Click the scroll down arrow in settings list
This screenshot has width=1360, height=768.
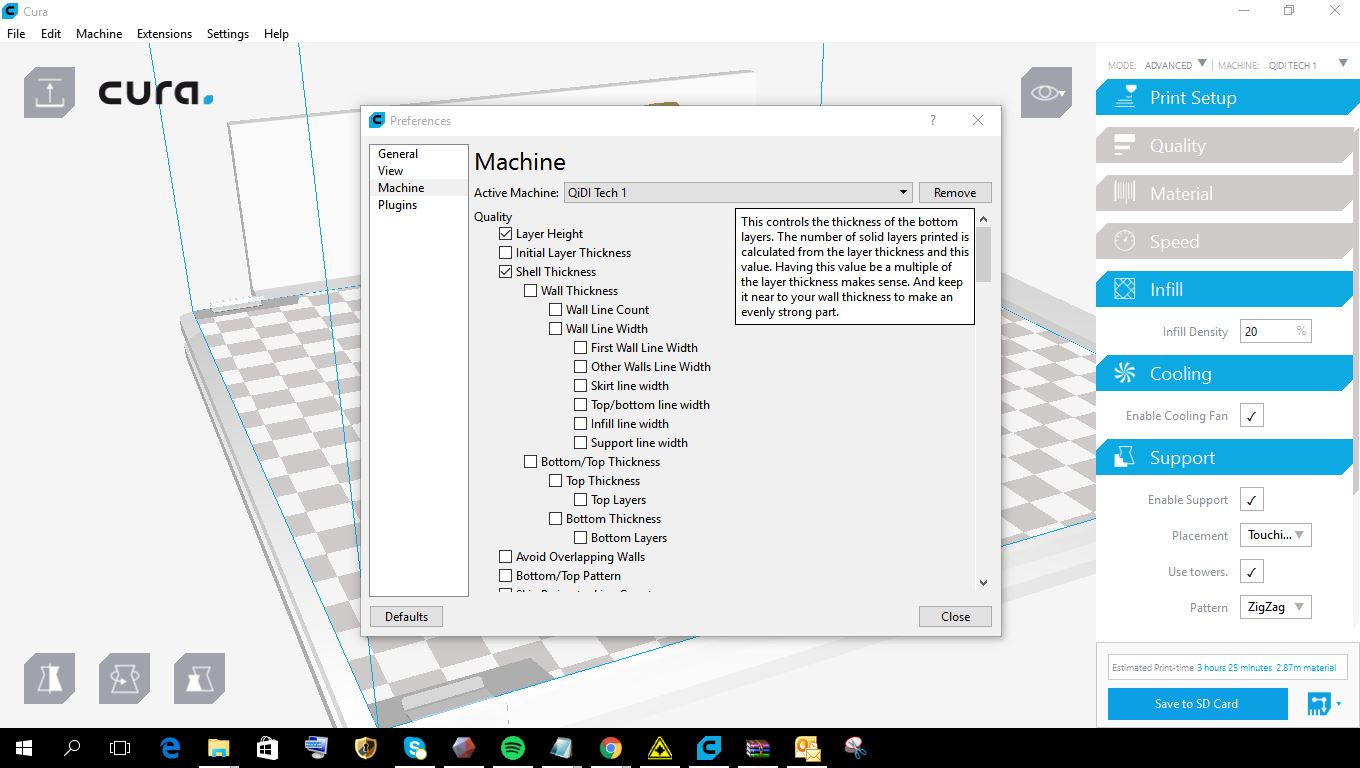pyautogui.click(x=983, y=582)
